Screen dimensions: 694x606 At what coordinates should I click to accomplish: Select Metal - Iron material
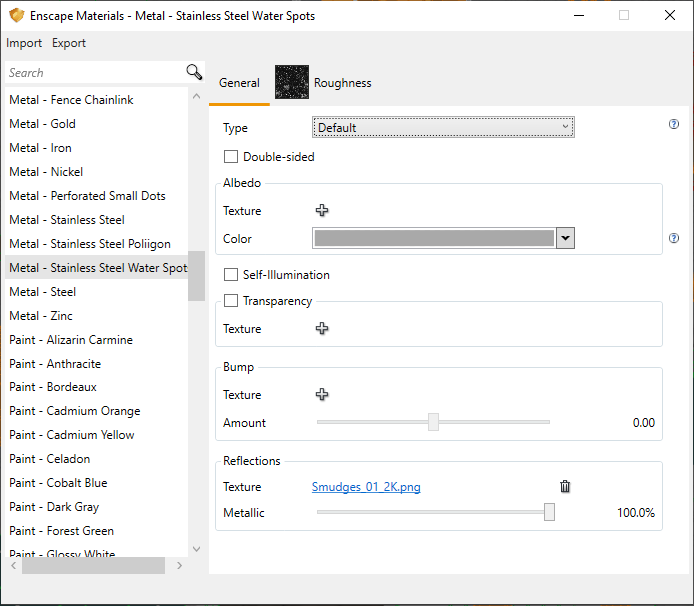(96, 147)
